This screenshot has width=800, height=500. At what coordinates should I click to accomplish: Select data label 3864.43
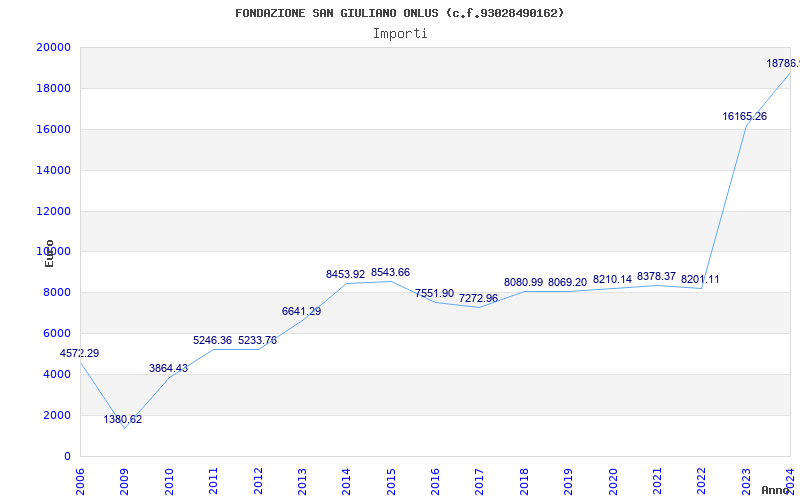point(168,368)
